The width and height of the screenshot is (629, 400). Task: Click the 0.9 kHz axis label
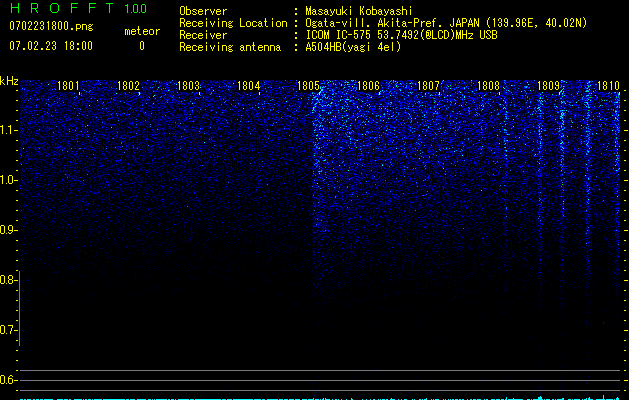8,230
